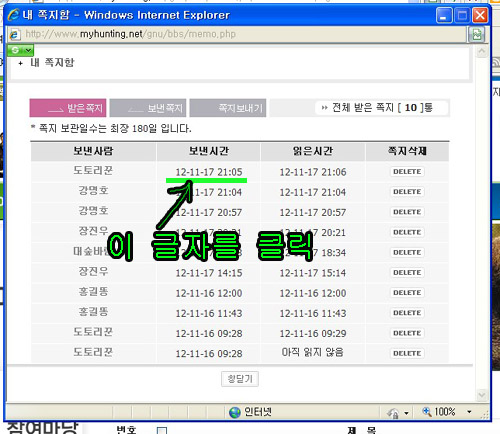Delete the unread 아직 읽지 않음 message
Viewport: 500px width, 434px height.
point(407,353)
